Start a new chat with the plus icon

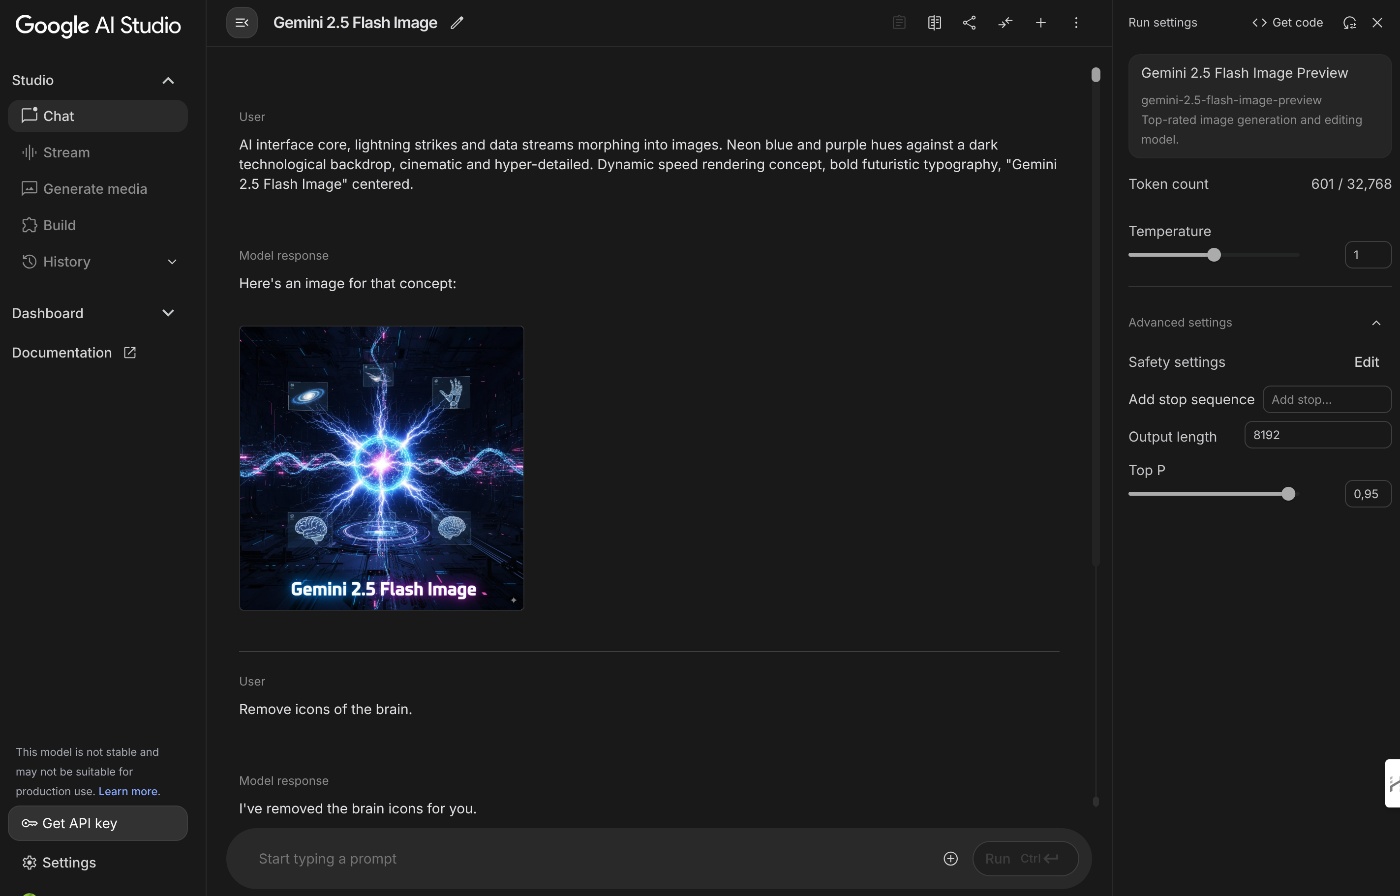pos(1040,23)
